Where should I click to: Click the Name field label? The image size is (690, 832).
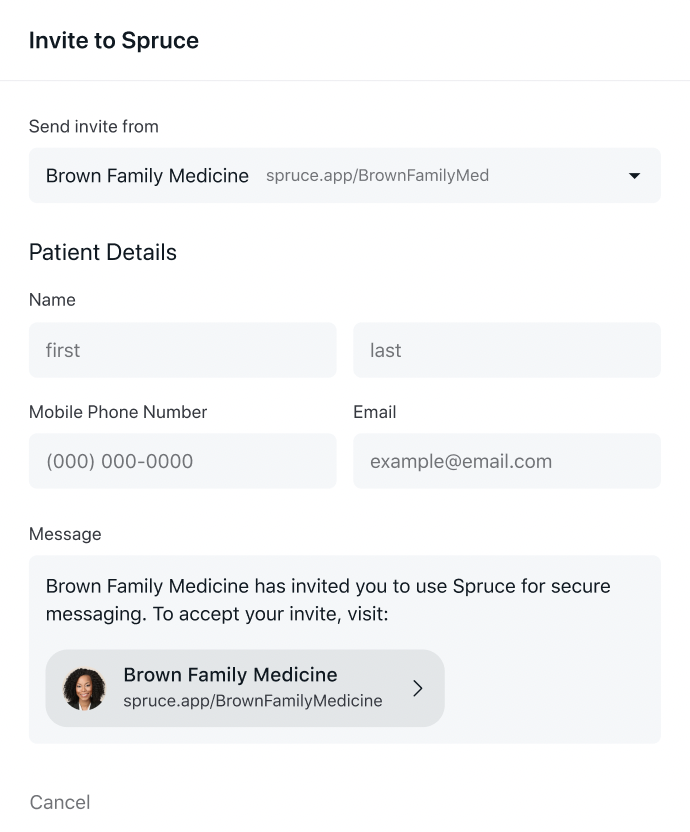(52, 299)
